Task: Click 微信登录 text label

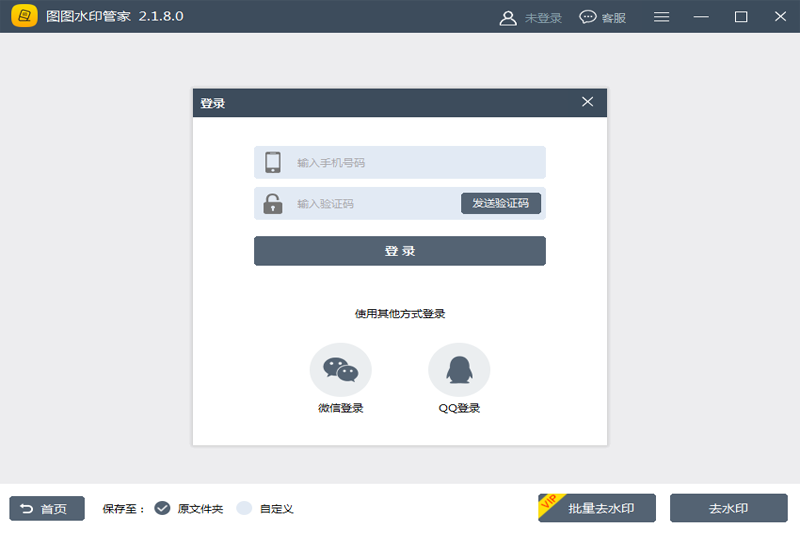Action: click(340, 408)
